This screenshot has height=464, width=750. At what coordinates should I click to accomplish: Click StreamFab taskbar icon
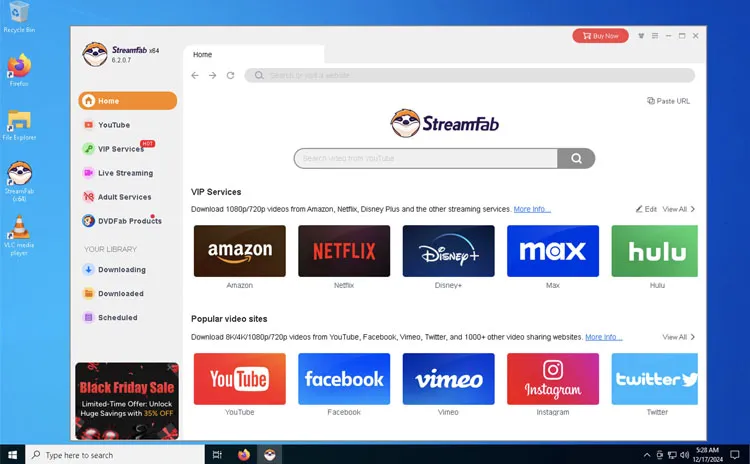[x=270, y=454]
